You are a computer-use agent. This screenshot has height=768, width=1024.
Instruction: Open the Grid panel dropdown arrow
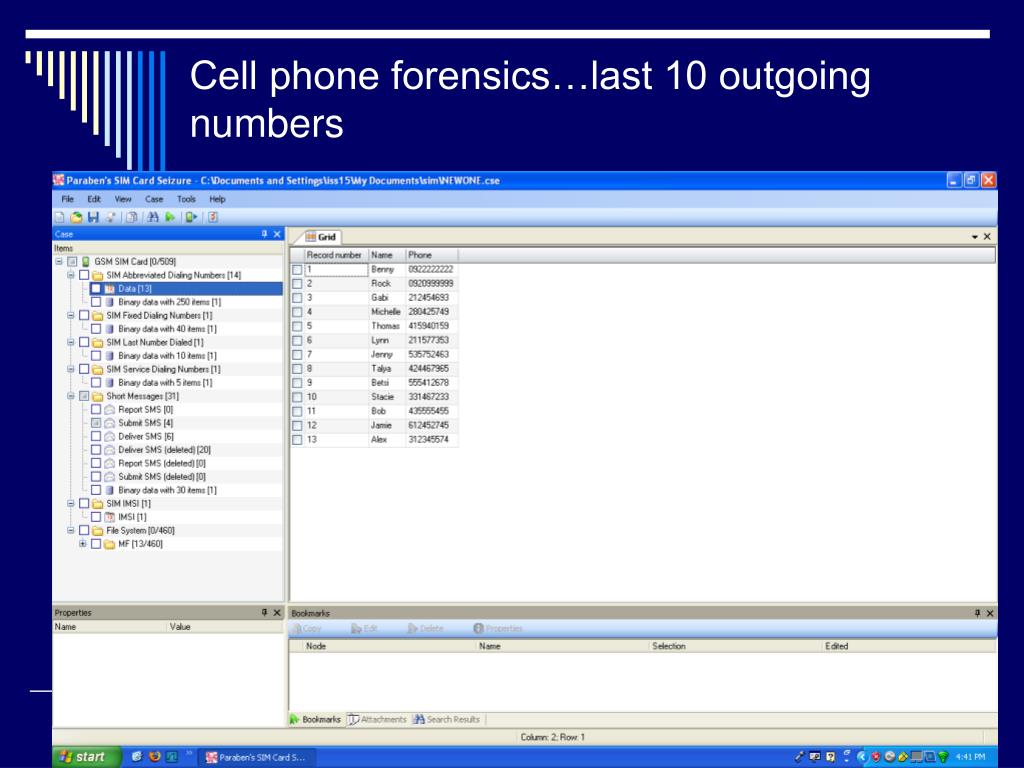975,237
